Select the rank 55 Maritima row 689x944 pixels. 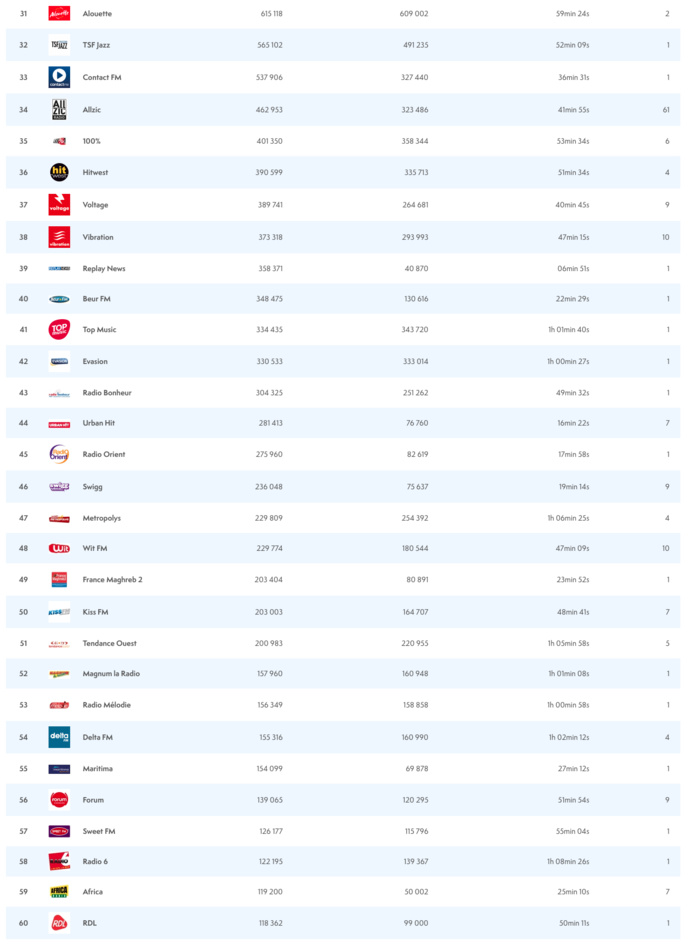(344, 768)
